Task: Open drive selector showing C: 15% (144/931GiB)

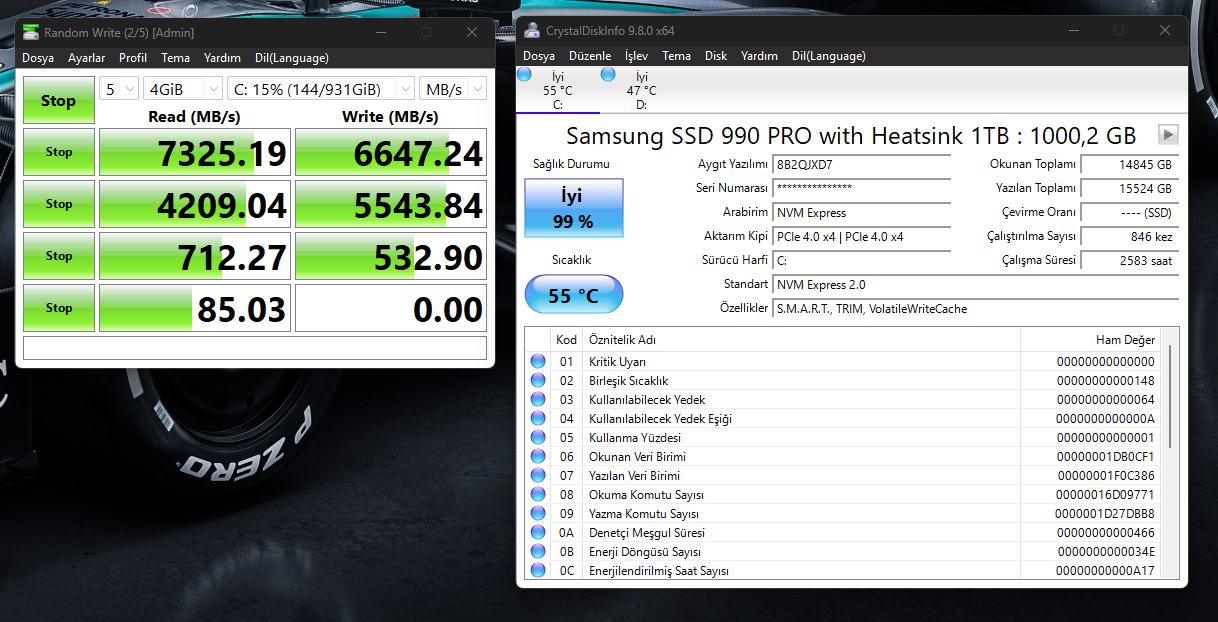Action: pyautogui.click(x=320, y=89)
